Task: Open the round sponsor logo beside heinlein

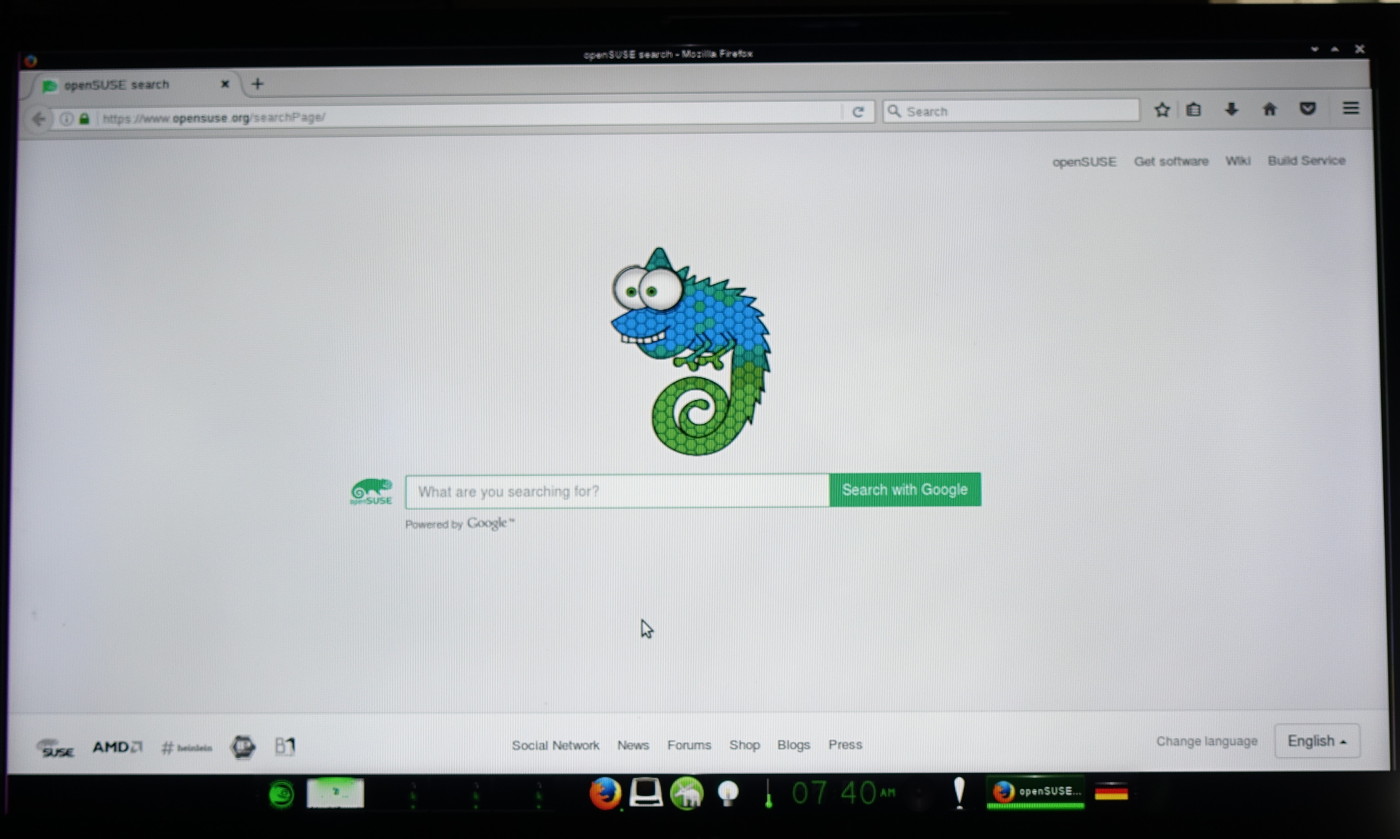Action: coord(243,746)
